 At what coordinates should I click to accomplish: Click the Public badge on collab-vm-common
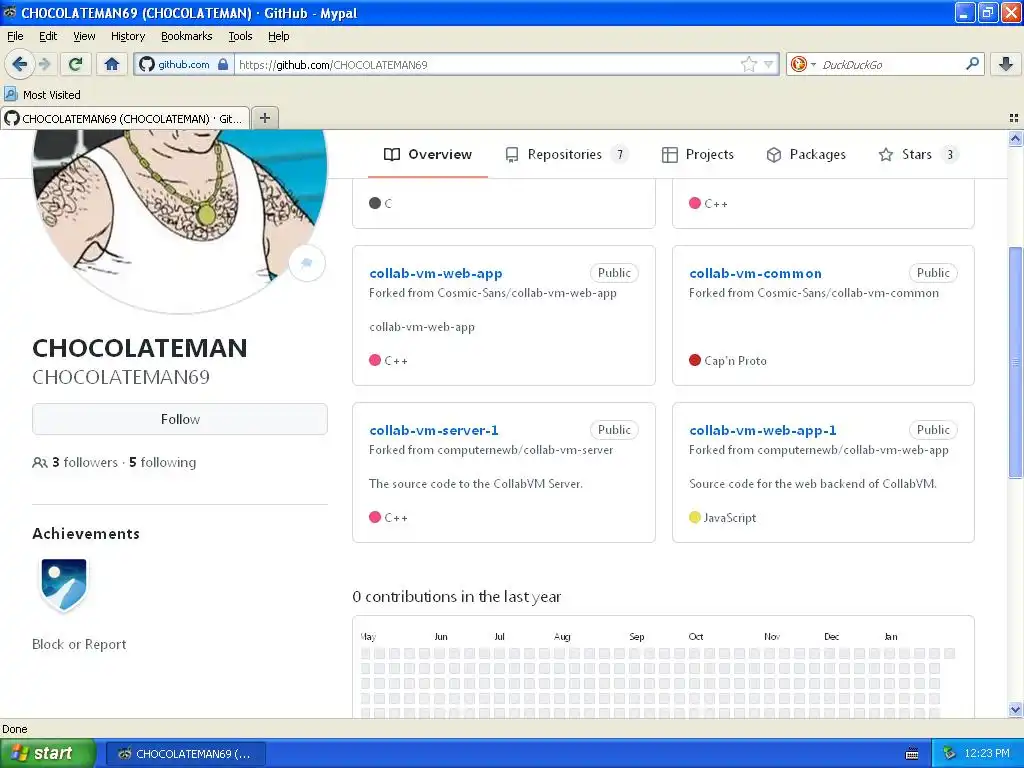click(933, 273)
